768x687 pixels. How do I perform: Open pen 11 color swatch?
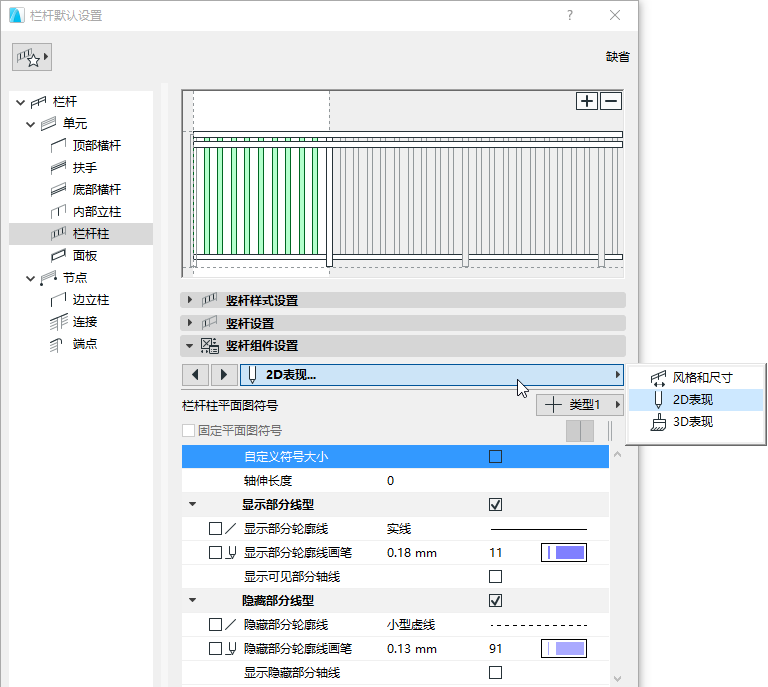coord(564,553)
